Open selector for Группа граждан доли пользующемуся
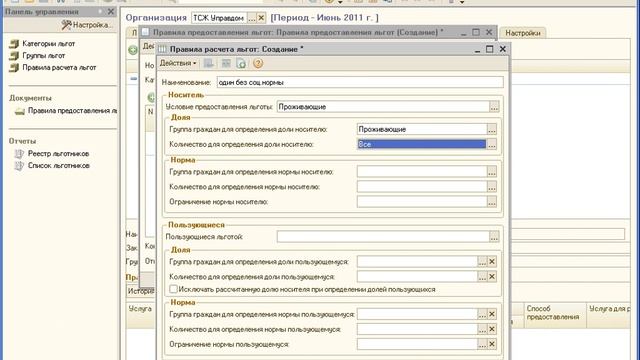 482,262
